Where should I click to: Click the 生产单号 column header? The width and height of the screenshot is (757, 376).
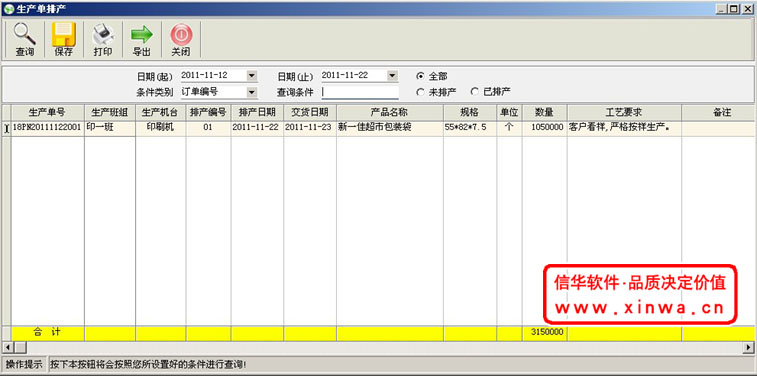pos(48,112)
